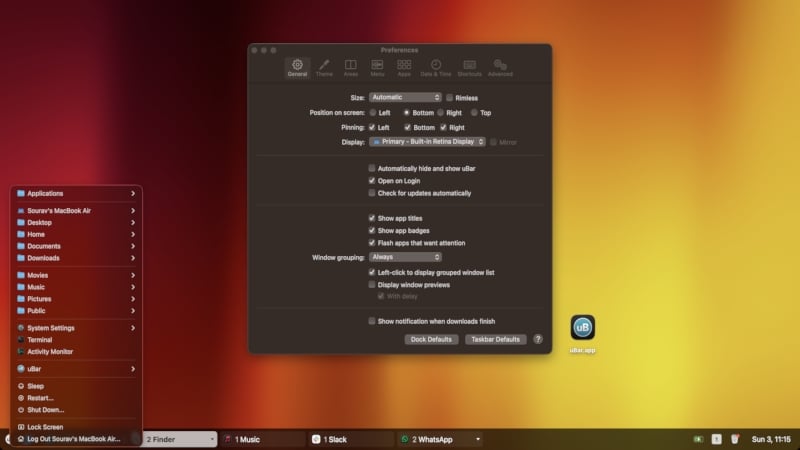Image resolution: width=800 pixels, height=450 pixels.
Task: Expand Applications in the uBar menu
Action: click(x=76, y=193)
